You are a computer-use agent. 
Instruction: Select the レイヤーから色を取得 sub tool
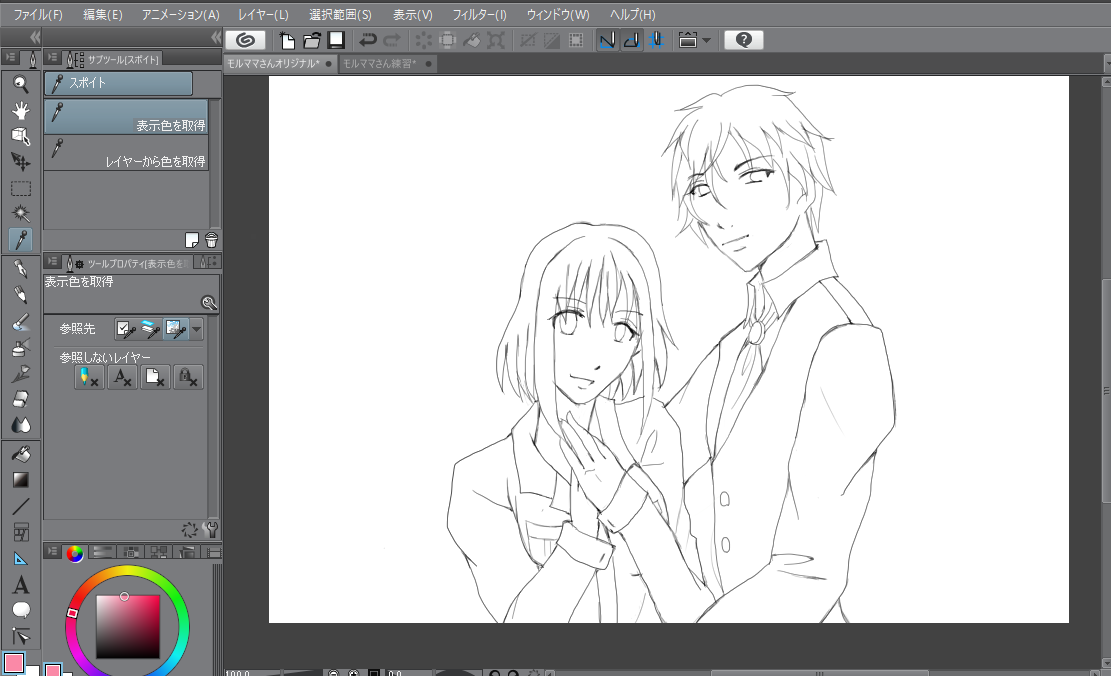pyautogui.click(x=126, y=153)
